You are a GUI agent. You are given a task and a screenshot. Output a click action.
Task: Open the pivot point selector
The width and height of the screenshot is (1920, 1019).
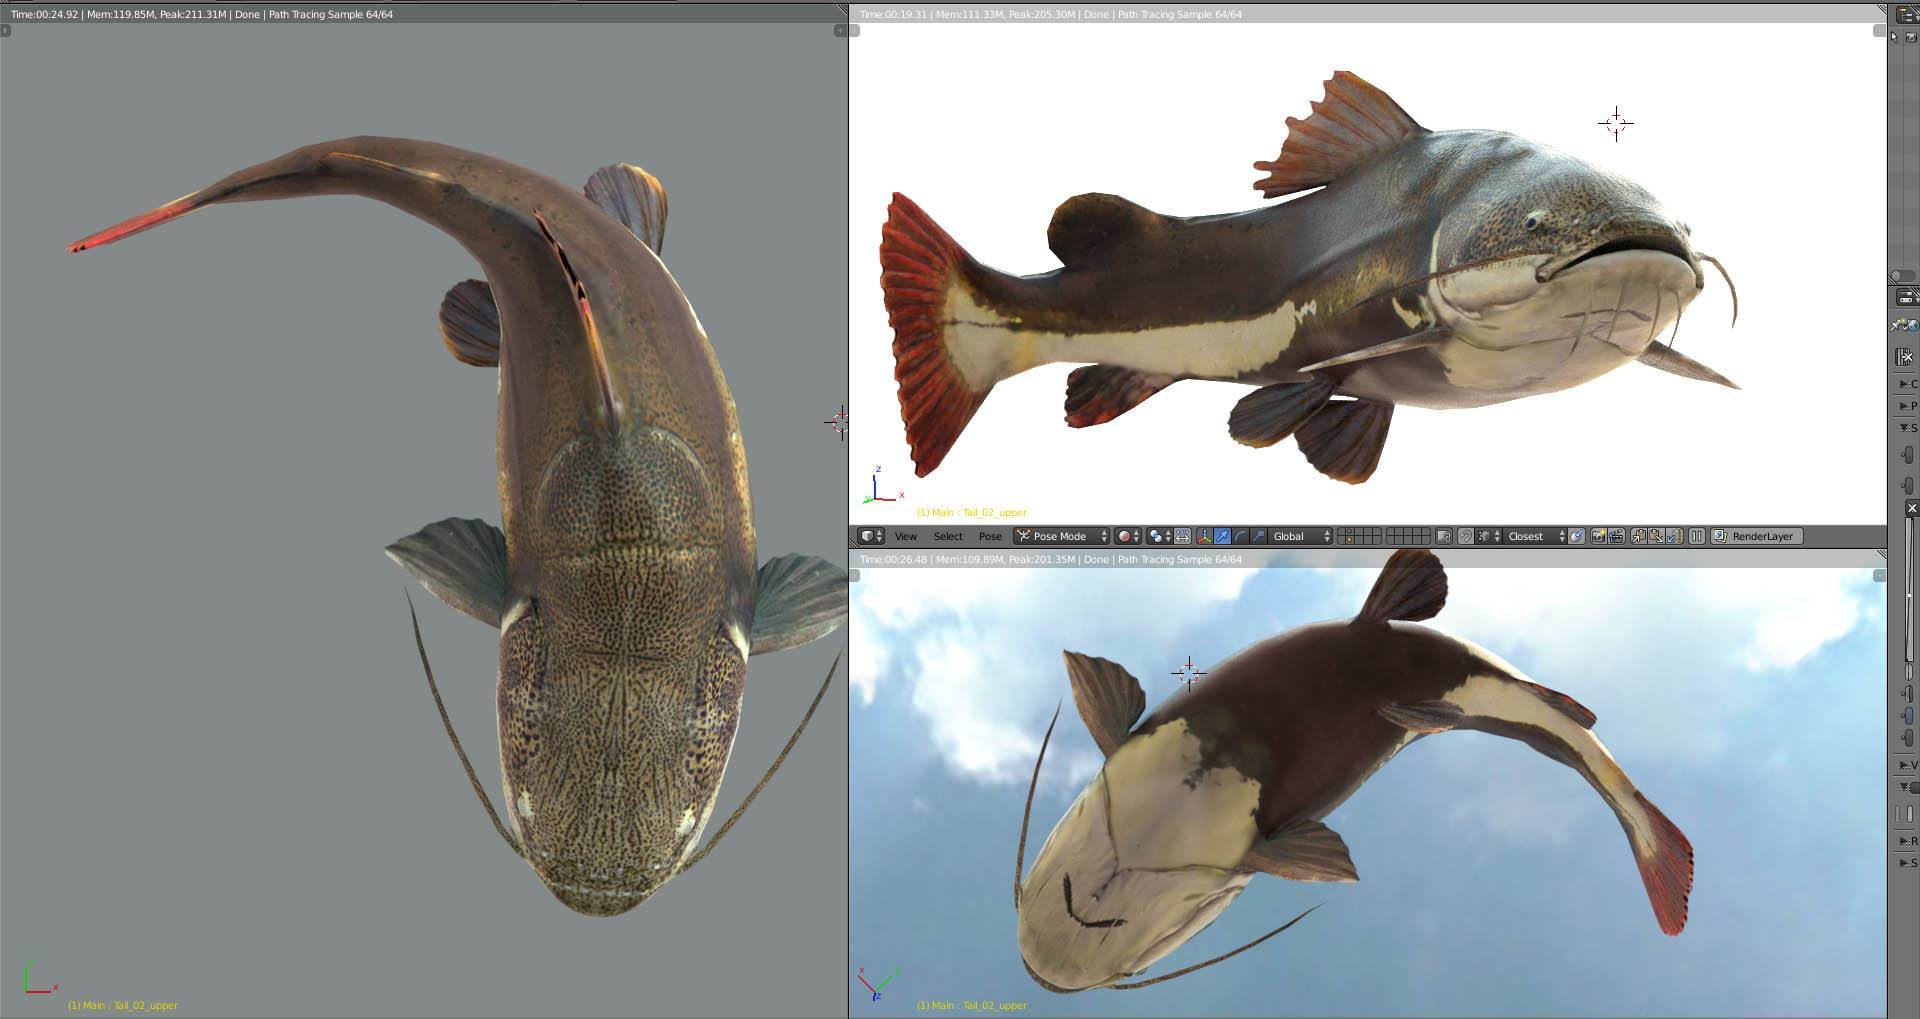tap(1160, 536)
